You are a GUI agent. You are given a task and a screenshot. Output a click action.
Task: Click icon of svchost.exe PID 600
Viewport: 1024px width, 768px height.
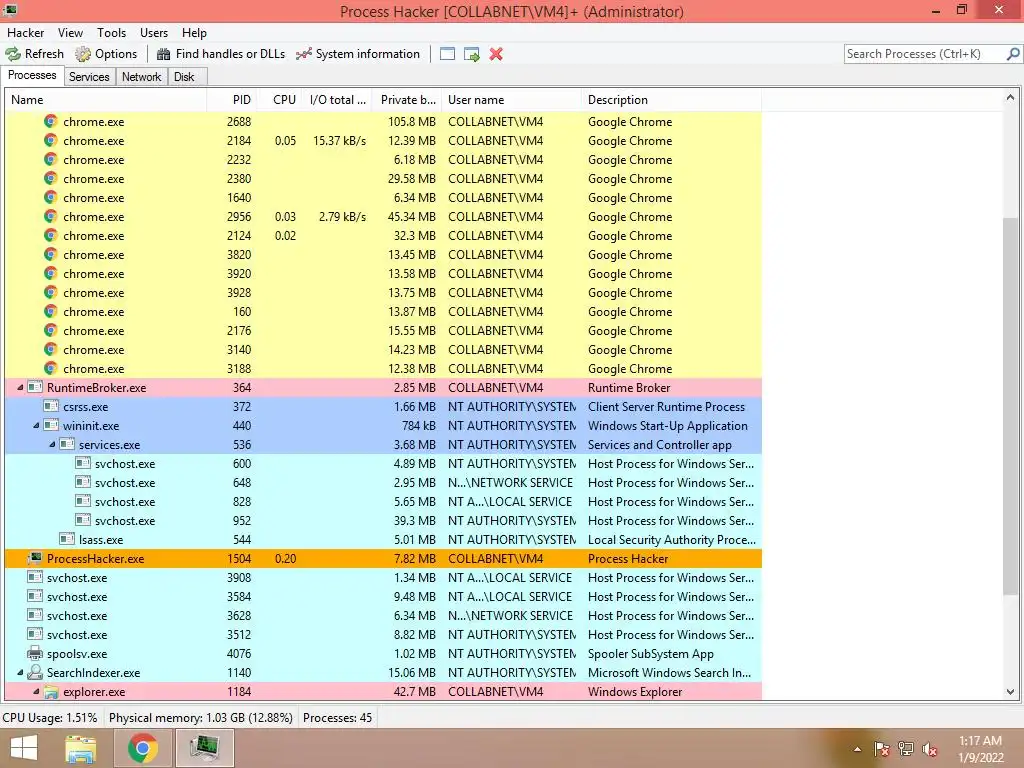[x=83, y=463]
